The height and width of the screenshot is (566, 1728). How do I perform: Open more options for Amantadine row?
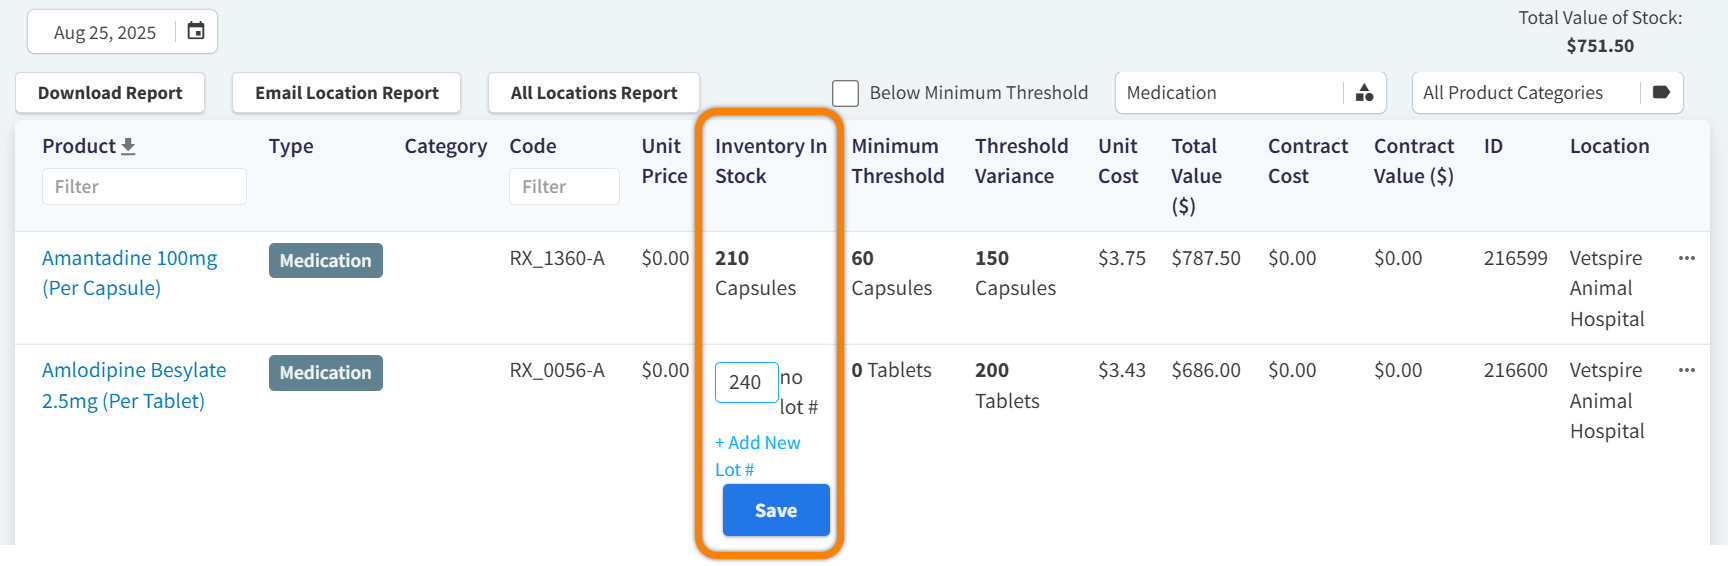[x=1686, y=258]
